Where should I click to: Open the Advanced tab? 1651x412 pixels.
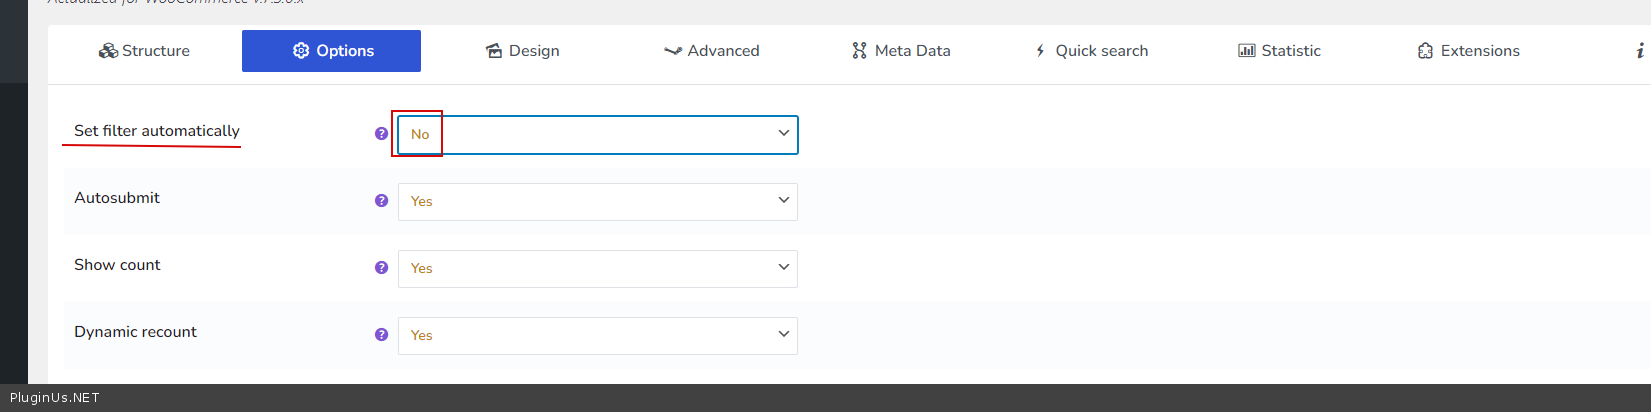point(712,51)
